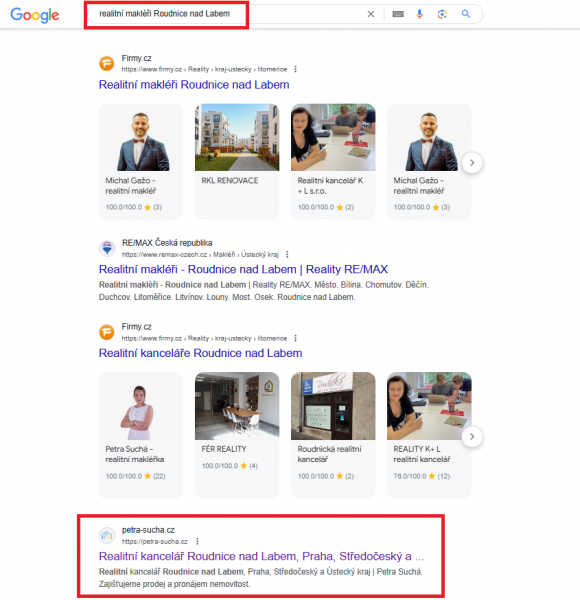Click the Google logo

[34, 15]
